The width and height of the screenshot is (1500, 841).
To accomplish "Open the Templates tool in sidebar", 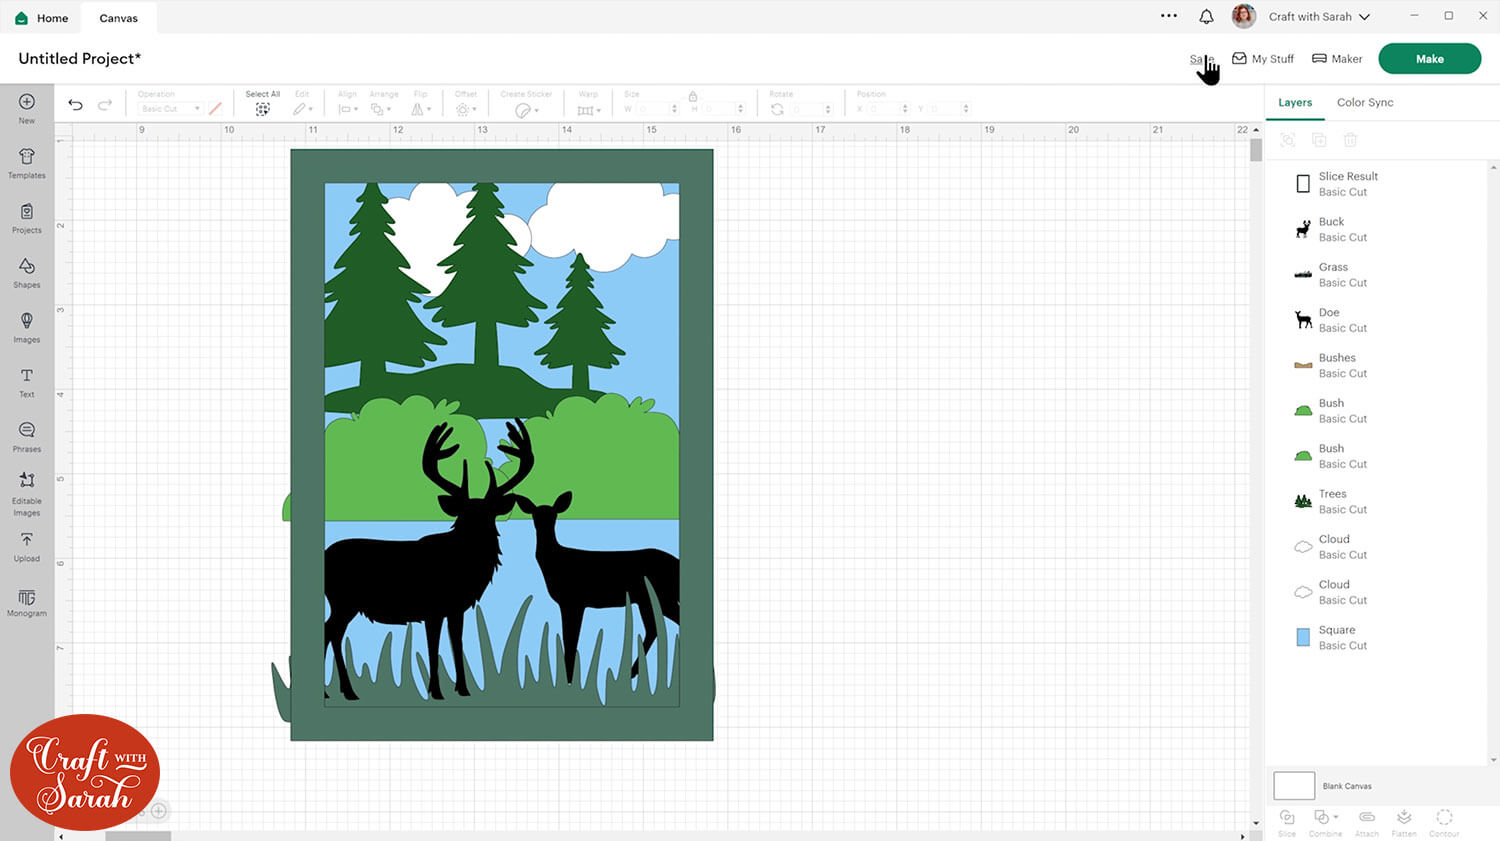I will pos(27,162).
